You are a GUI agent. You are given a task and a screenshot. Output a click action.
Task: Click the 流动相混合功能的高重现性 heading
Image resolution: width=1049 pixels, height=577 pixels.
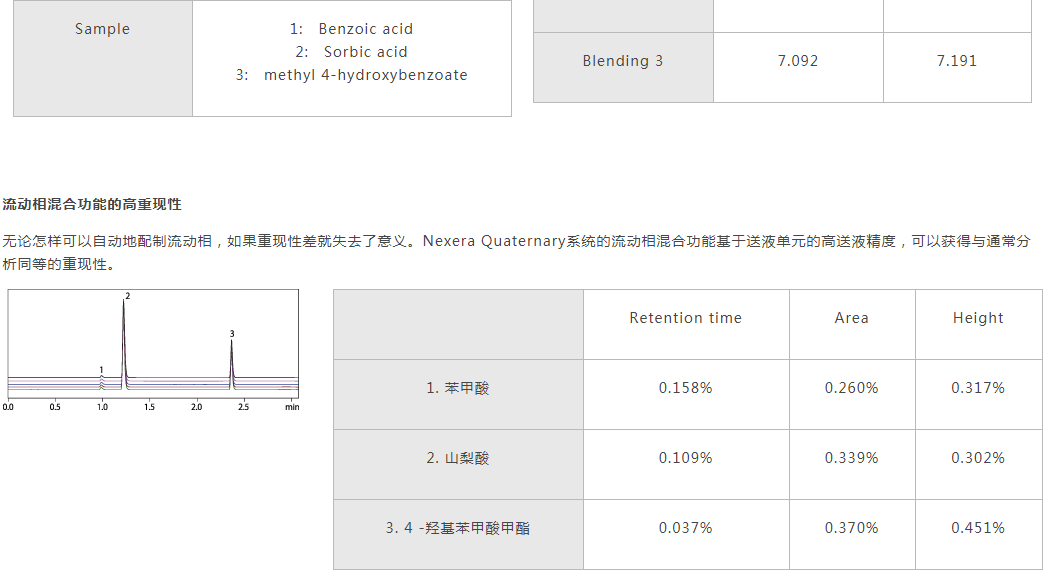pyautogui.click(x=92, y=204)
